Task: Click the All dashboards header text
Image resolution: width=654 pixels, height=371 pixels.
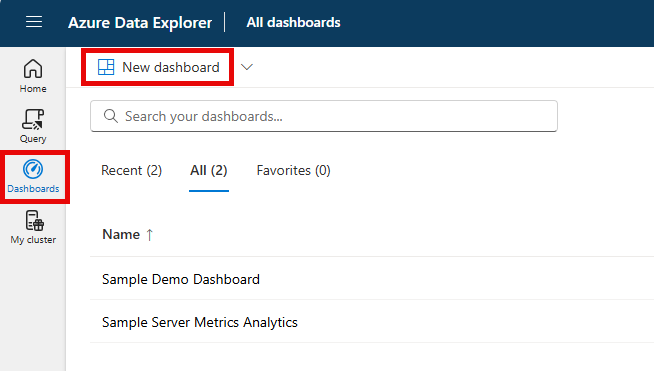Action: (x=293, y=23)
